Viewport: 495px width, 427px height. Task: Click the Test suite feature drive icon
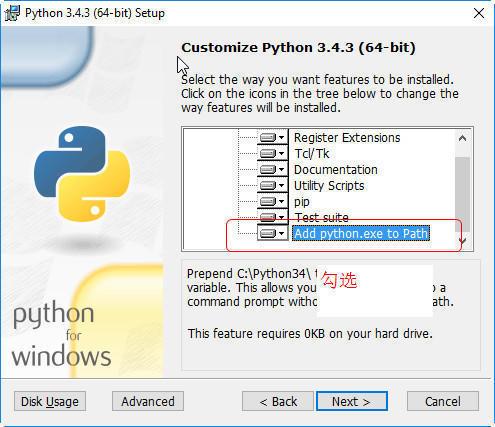(272, 217)
